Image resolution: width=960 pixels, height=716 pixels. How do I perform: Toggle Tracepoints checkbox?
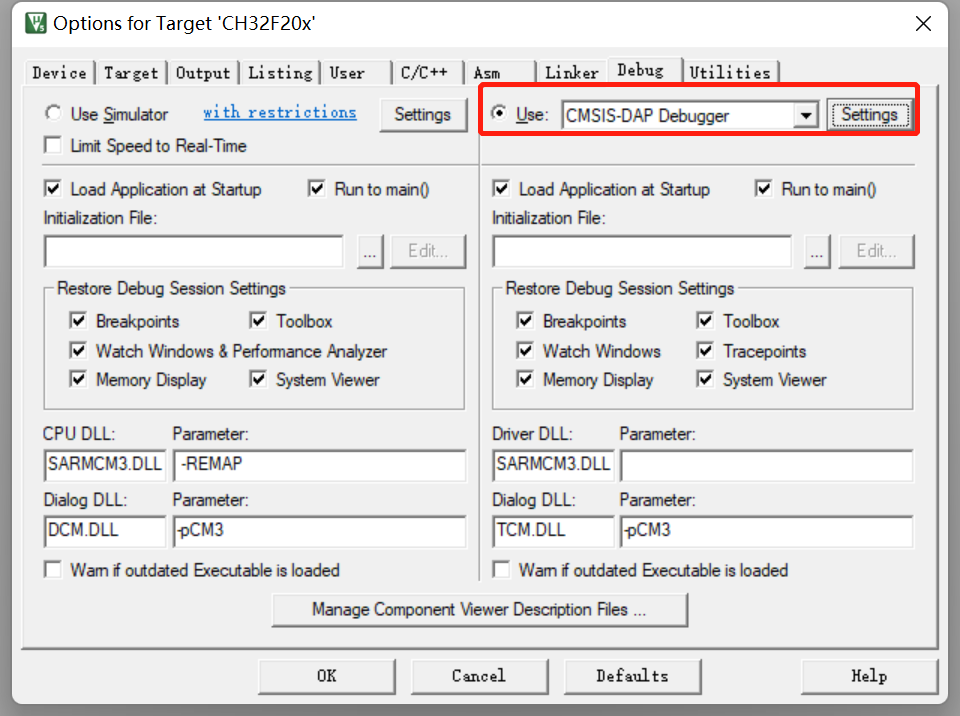tap(705, 350)
